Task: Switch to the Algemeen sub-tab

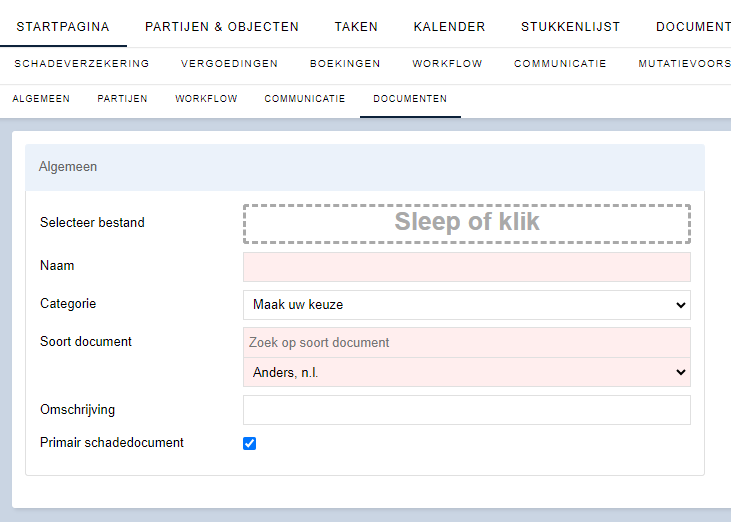Action: 41,99
